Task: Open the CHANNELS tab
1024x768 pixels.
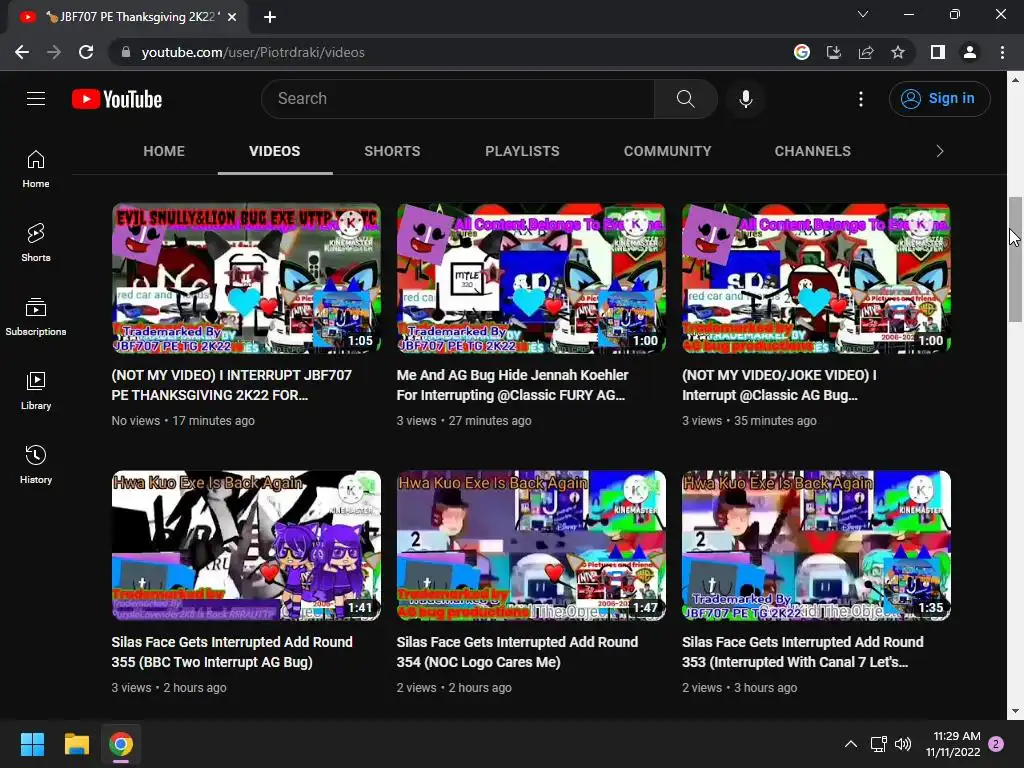Action: [x=812, y=151]
